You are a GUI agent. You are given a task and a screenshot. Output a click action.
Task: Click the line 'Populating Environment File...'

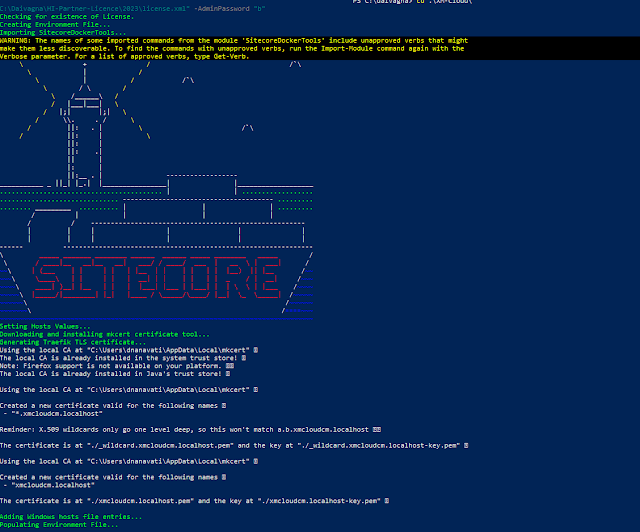click(59, 525)
